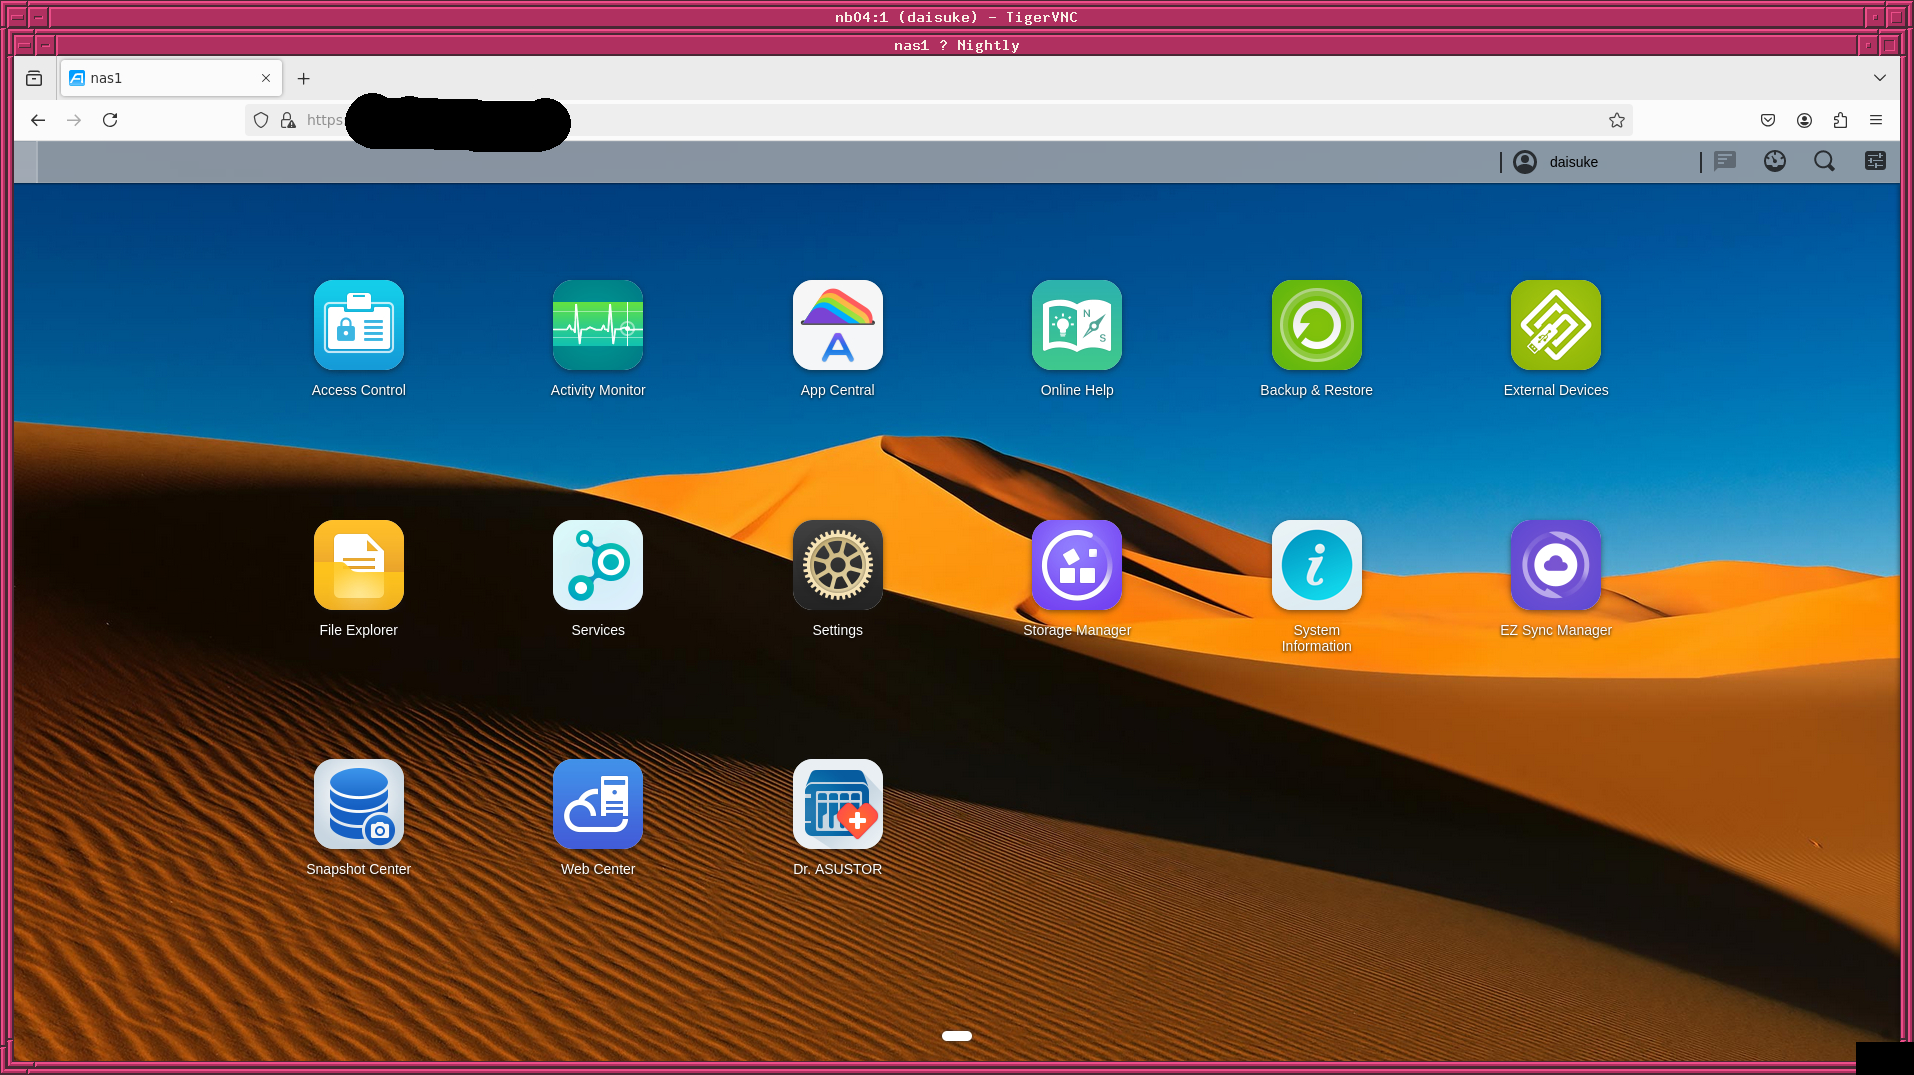
Task: Open the Services app
Action: [x=597, y=565]
